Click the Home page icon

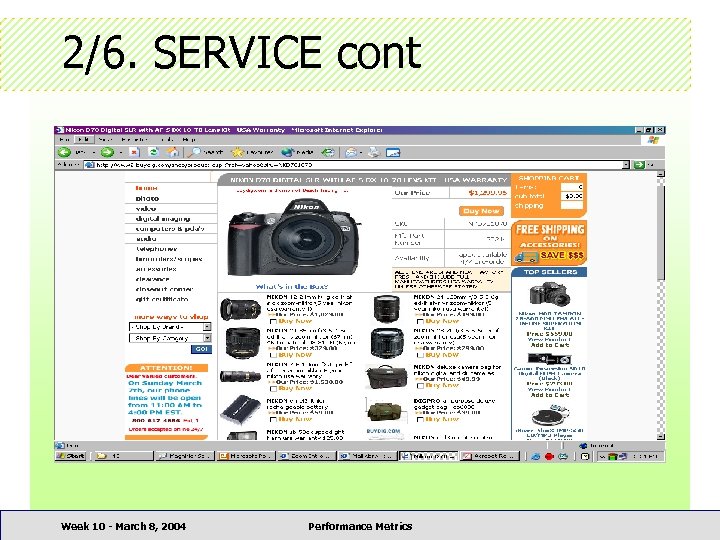click(173, 152)
